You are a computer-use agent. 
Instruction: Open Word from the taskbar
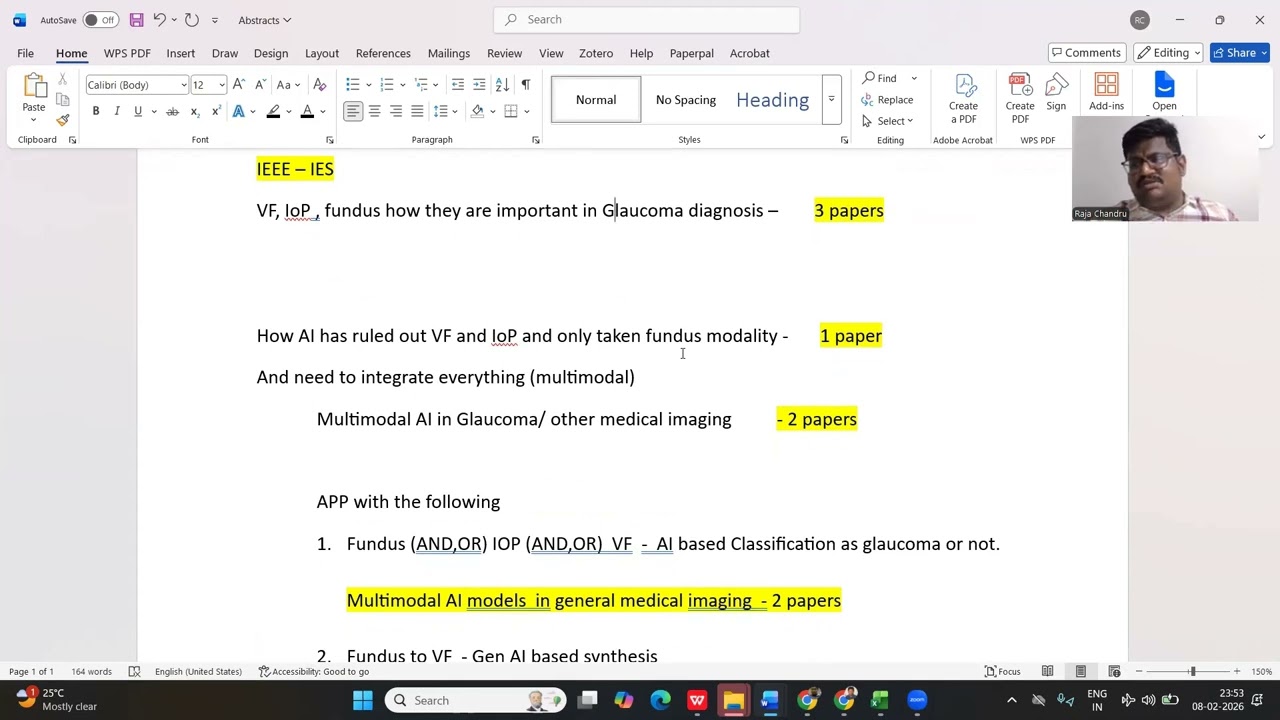770,700
